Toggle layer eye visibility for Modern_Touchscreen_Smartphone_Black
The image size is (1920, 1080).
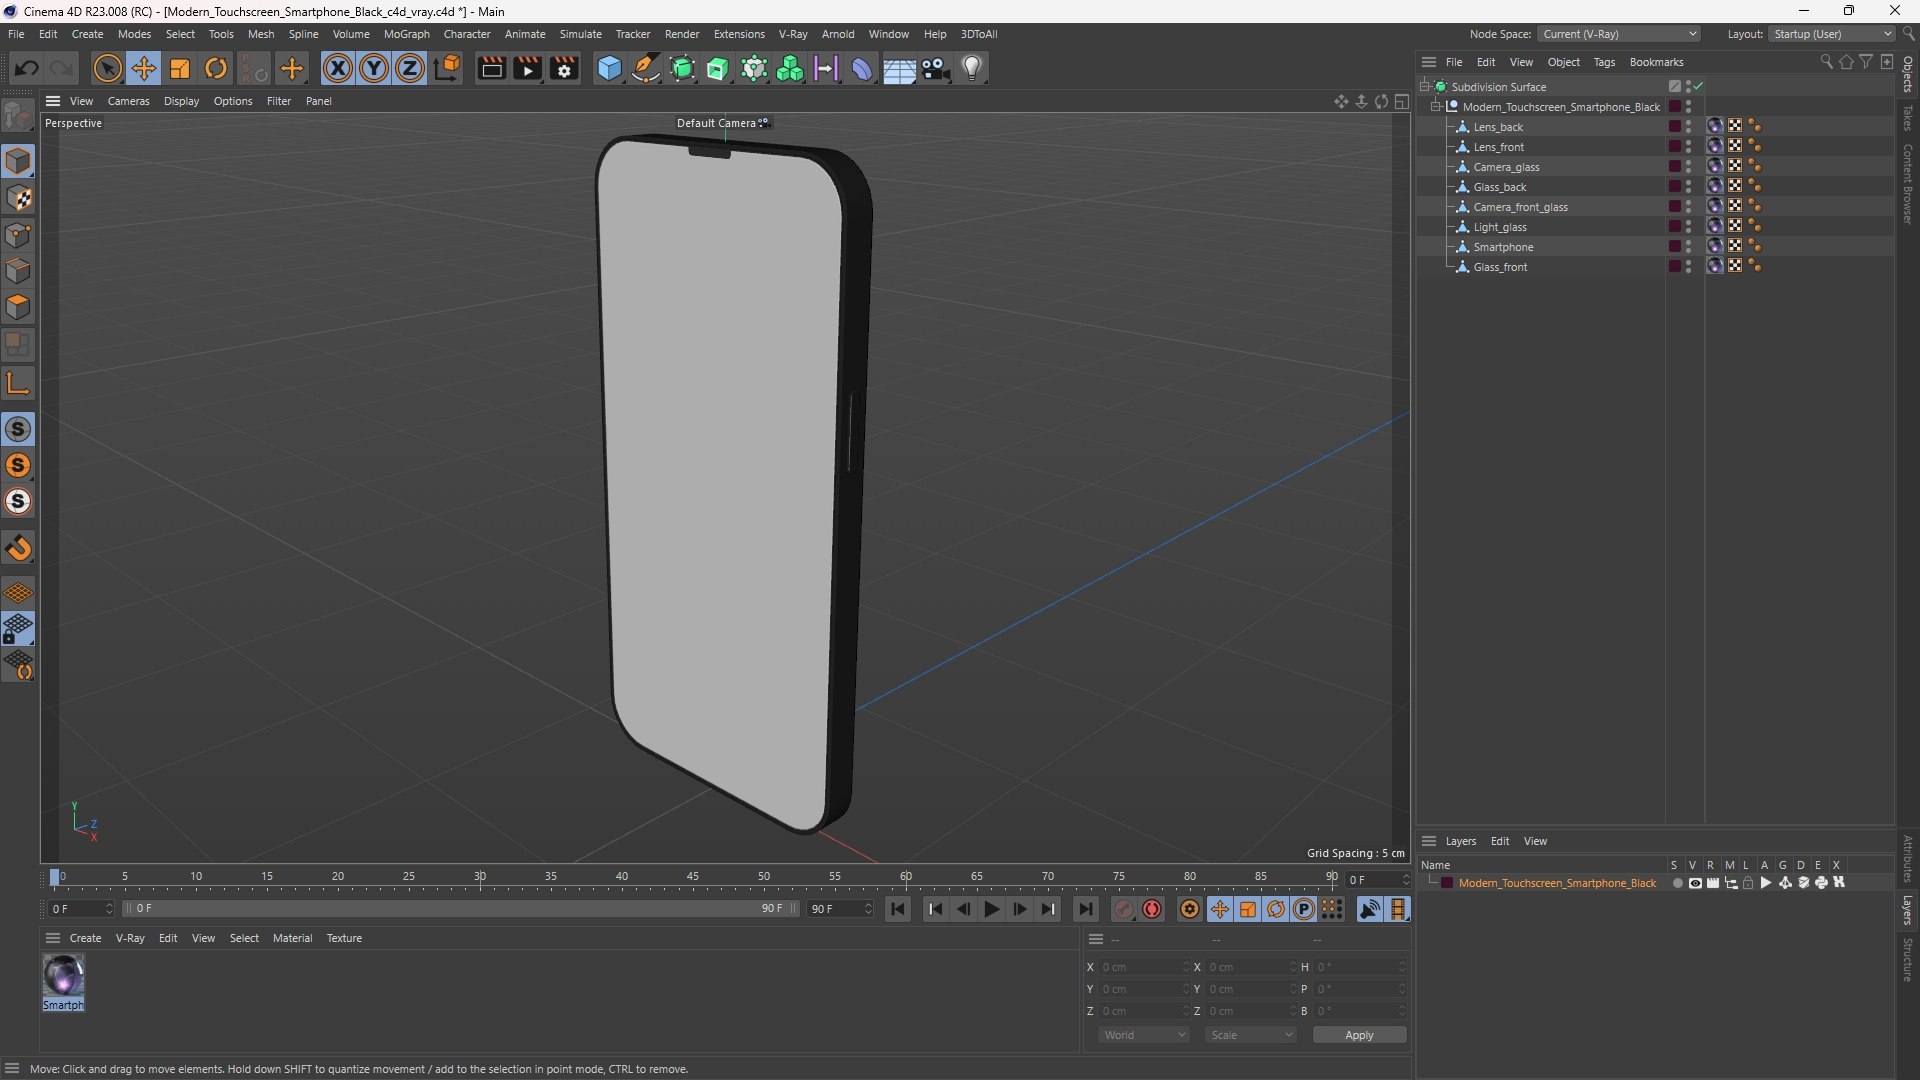click(x=1695, y=883)
